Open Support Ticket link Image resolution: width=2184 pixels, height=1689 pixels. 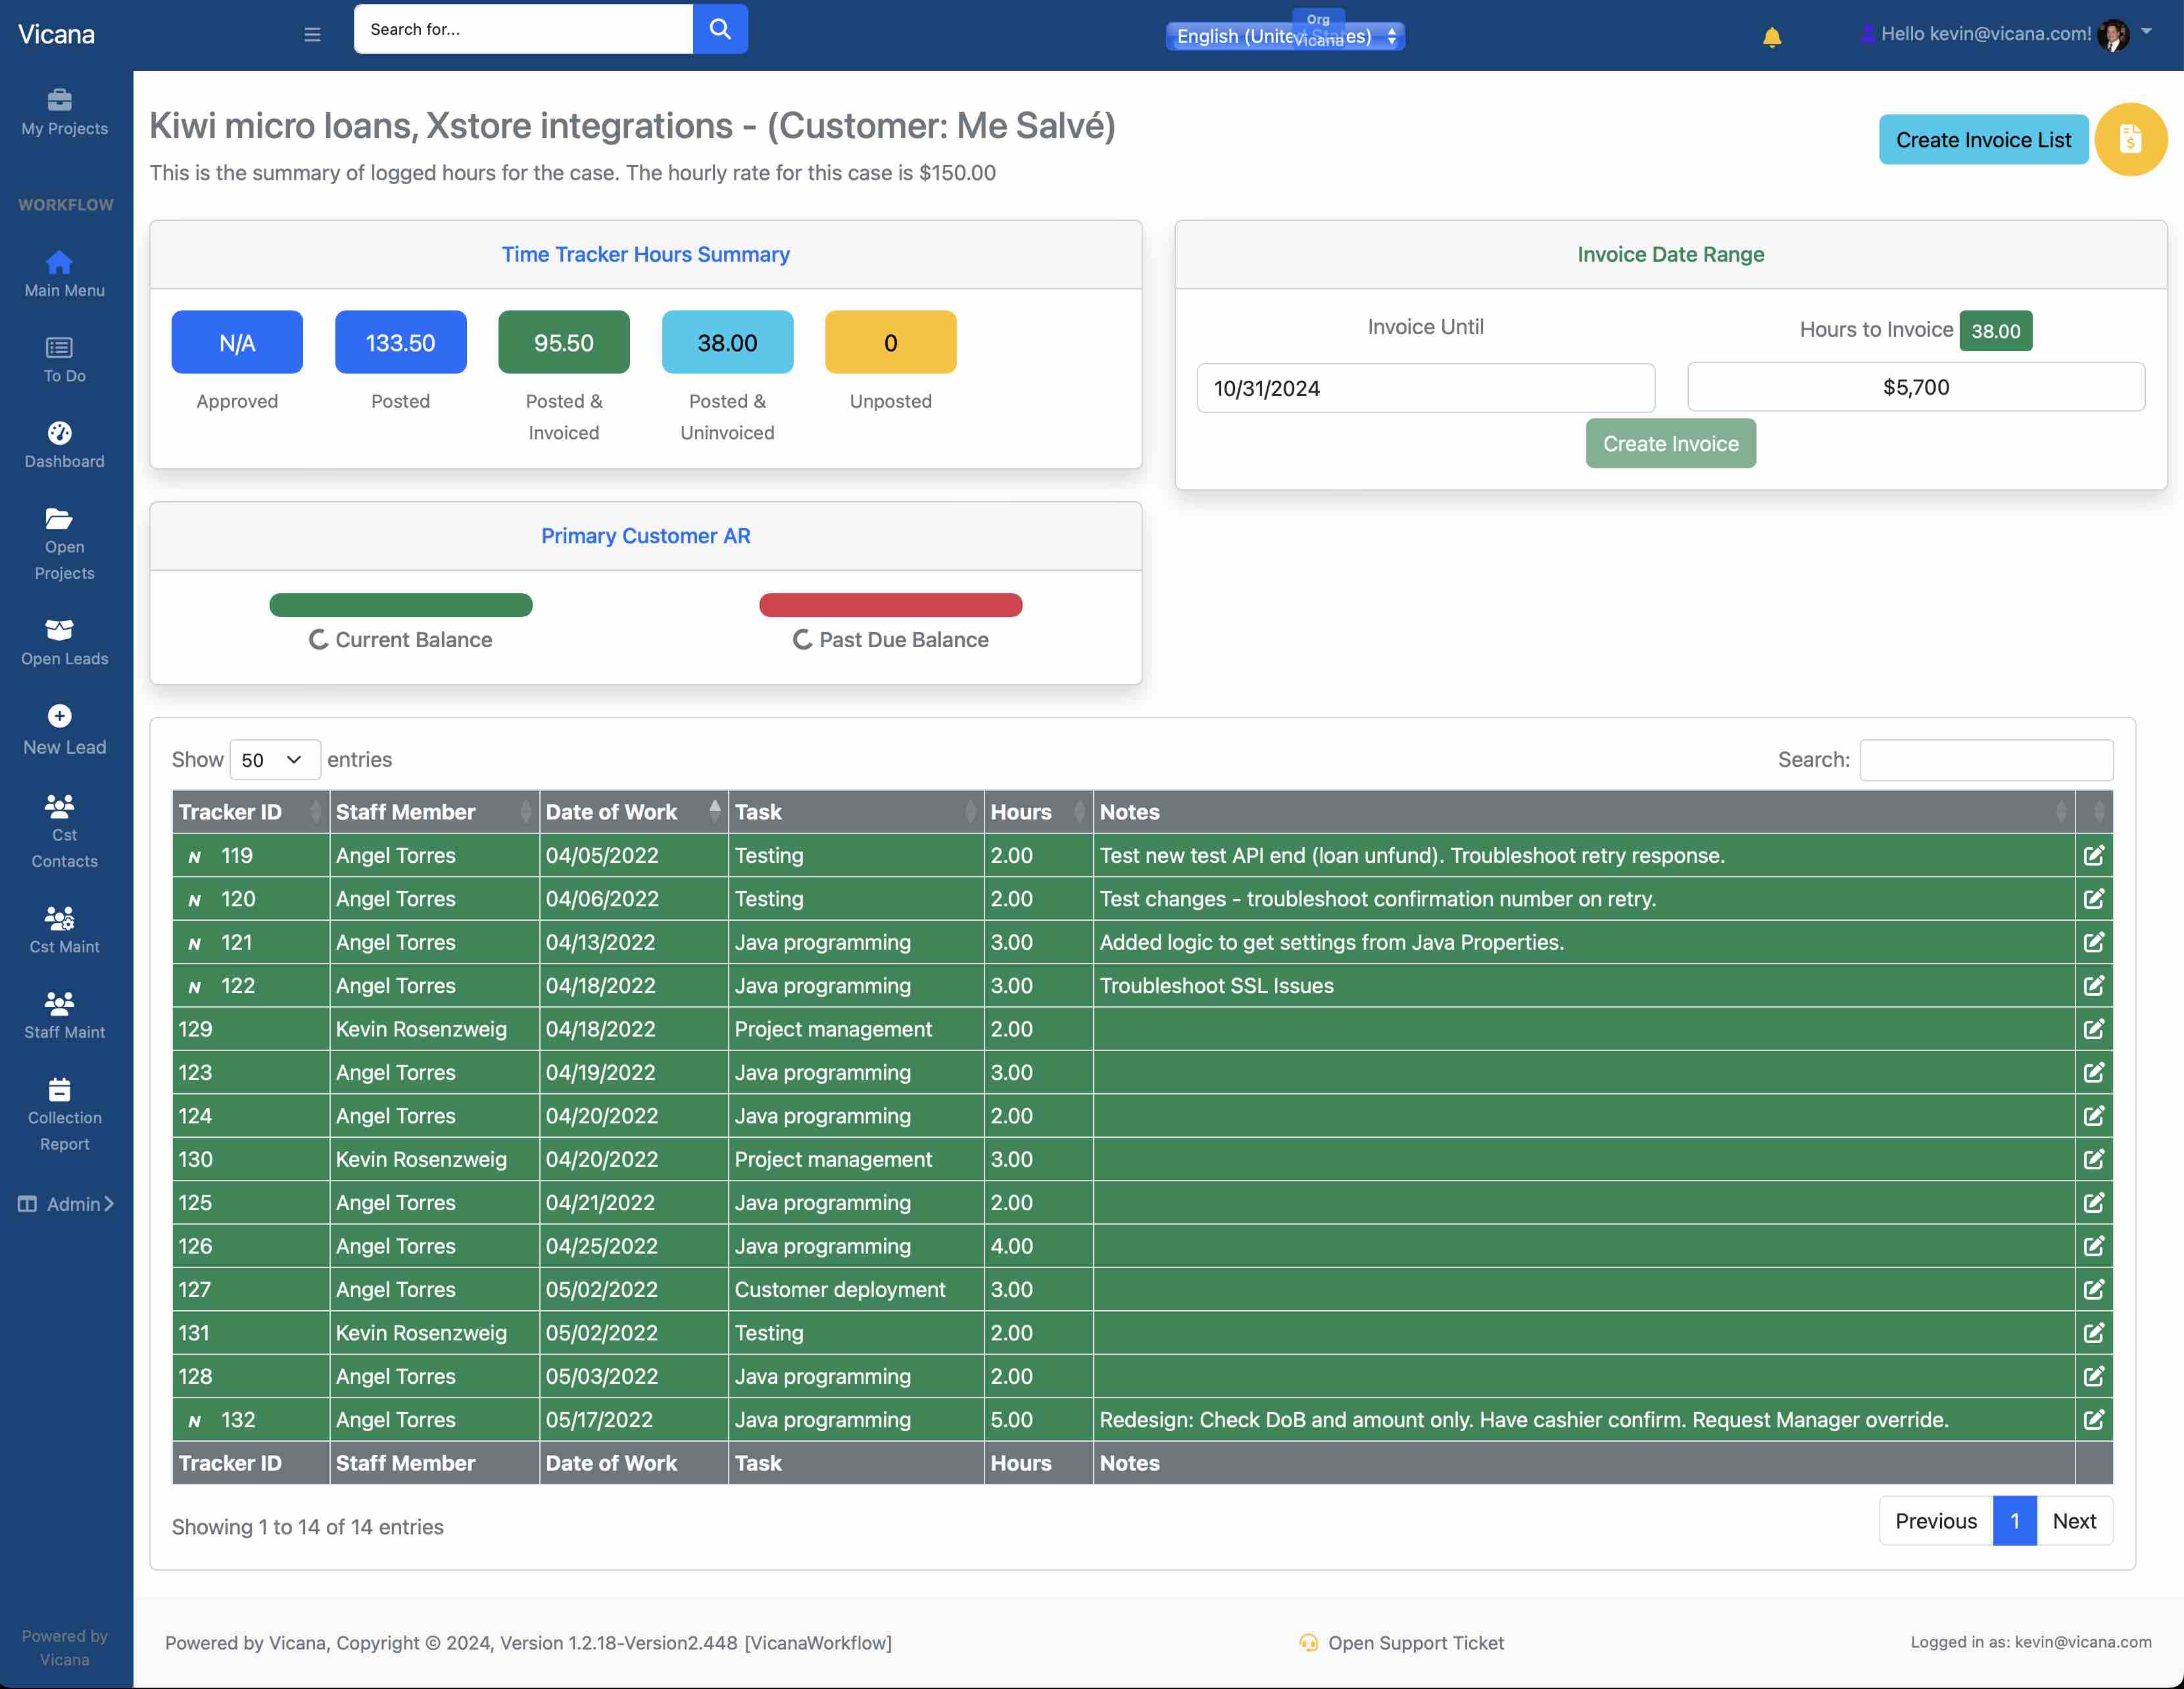coord(1415,1643)
